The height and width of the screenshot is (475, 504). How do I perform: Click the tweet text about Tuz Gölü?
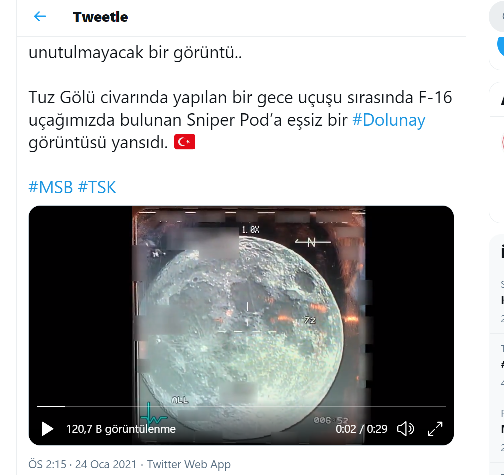240,120
